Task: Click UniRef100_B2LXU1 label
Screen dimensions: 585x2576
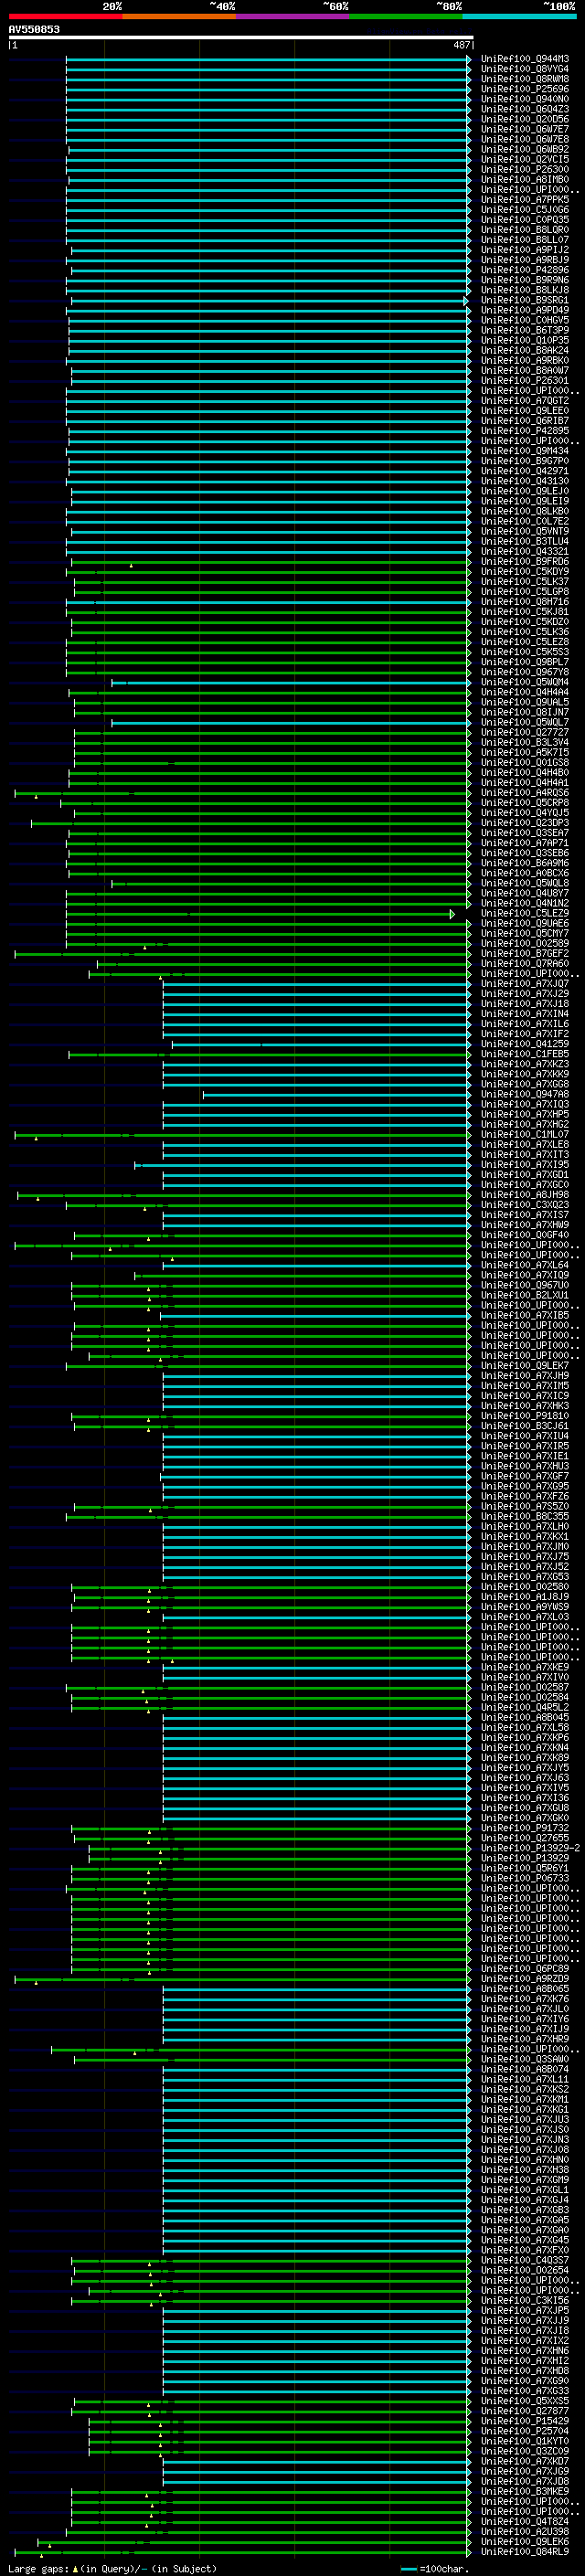Action: tap(524, 1295)
